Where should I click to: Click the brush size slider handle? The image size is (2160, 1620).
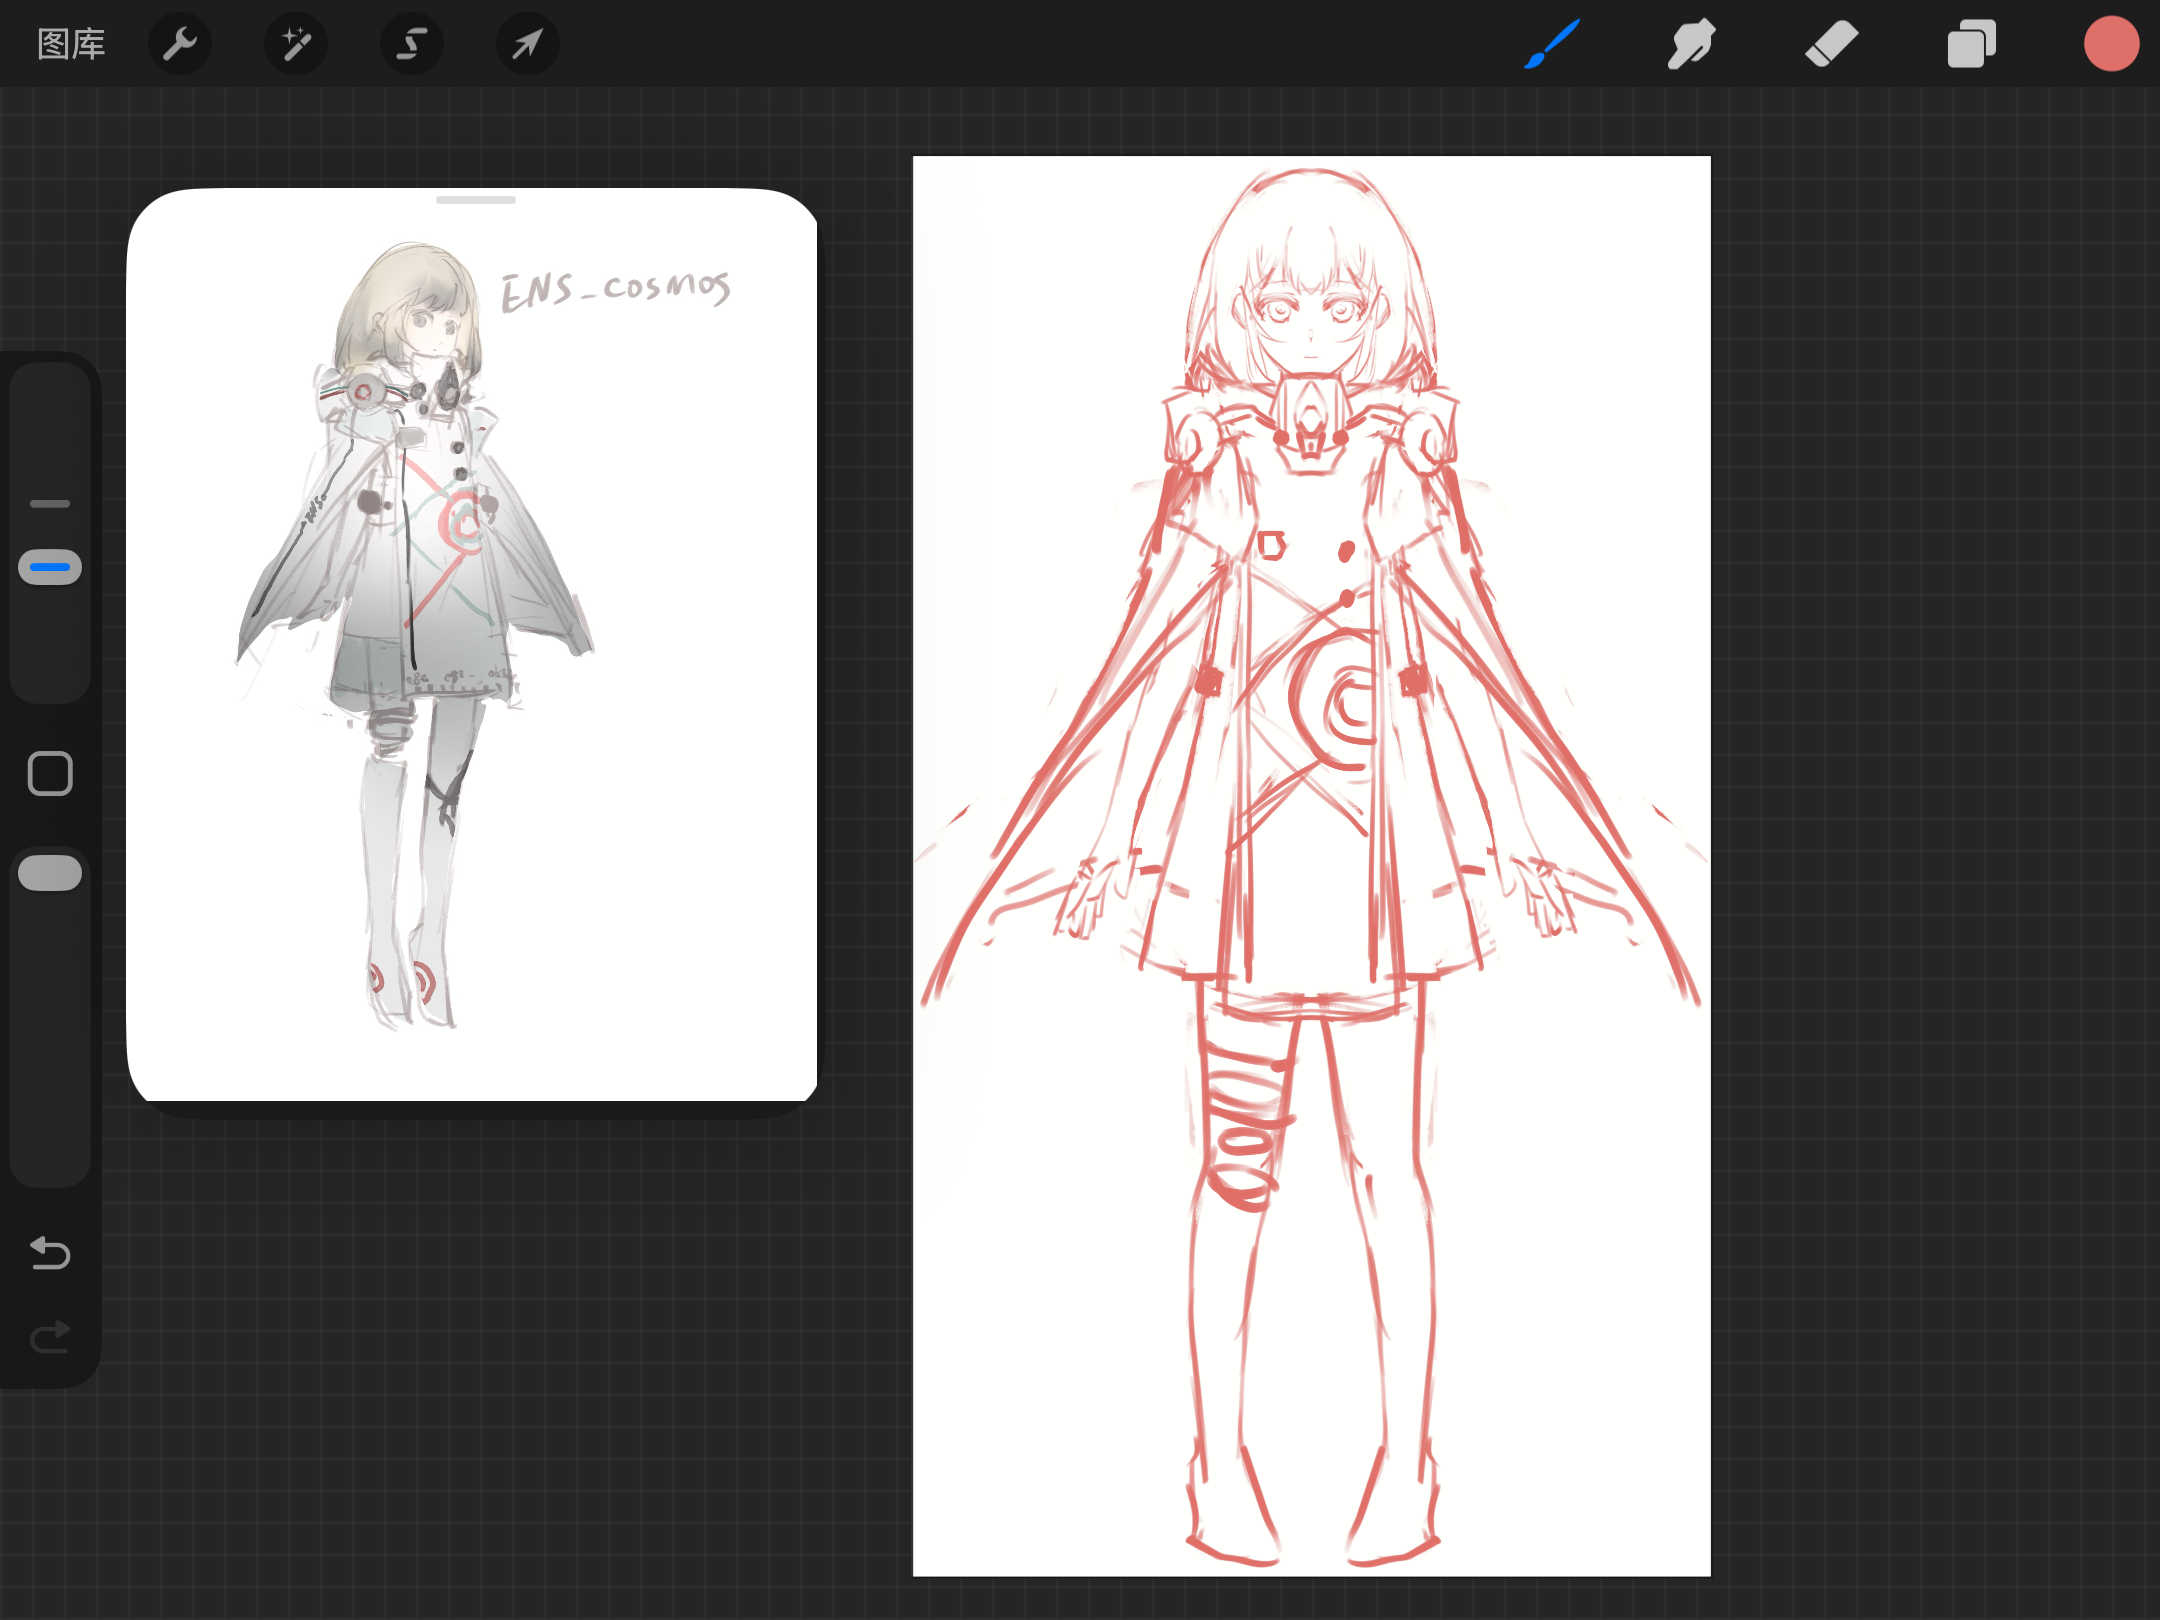tap(50, 567)
